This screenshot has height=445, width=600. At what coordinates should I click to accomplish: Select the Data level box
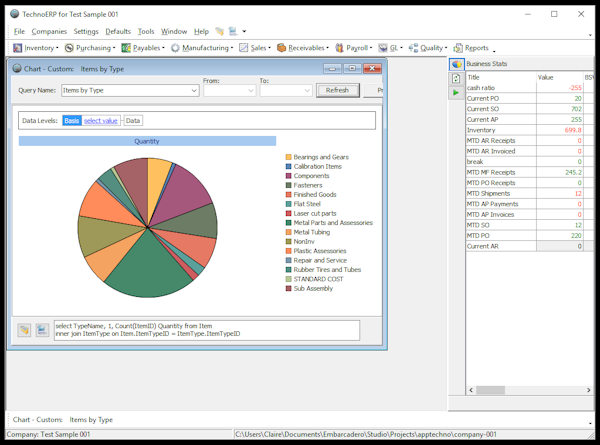click(133, 121)
